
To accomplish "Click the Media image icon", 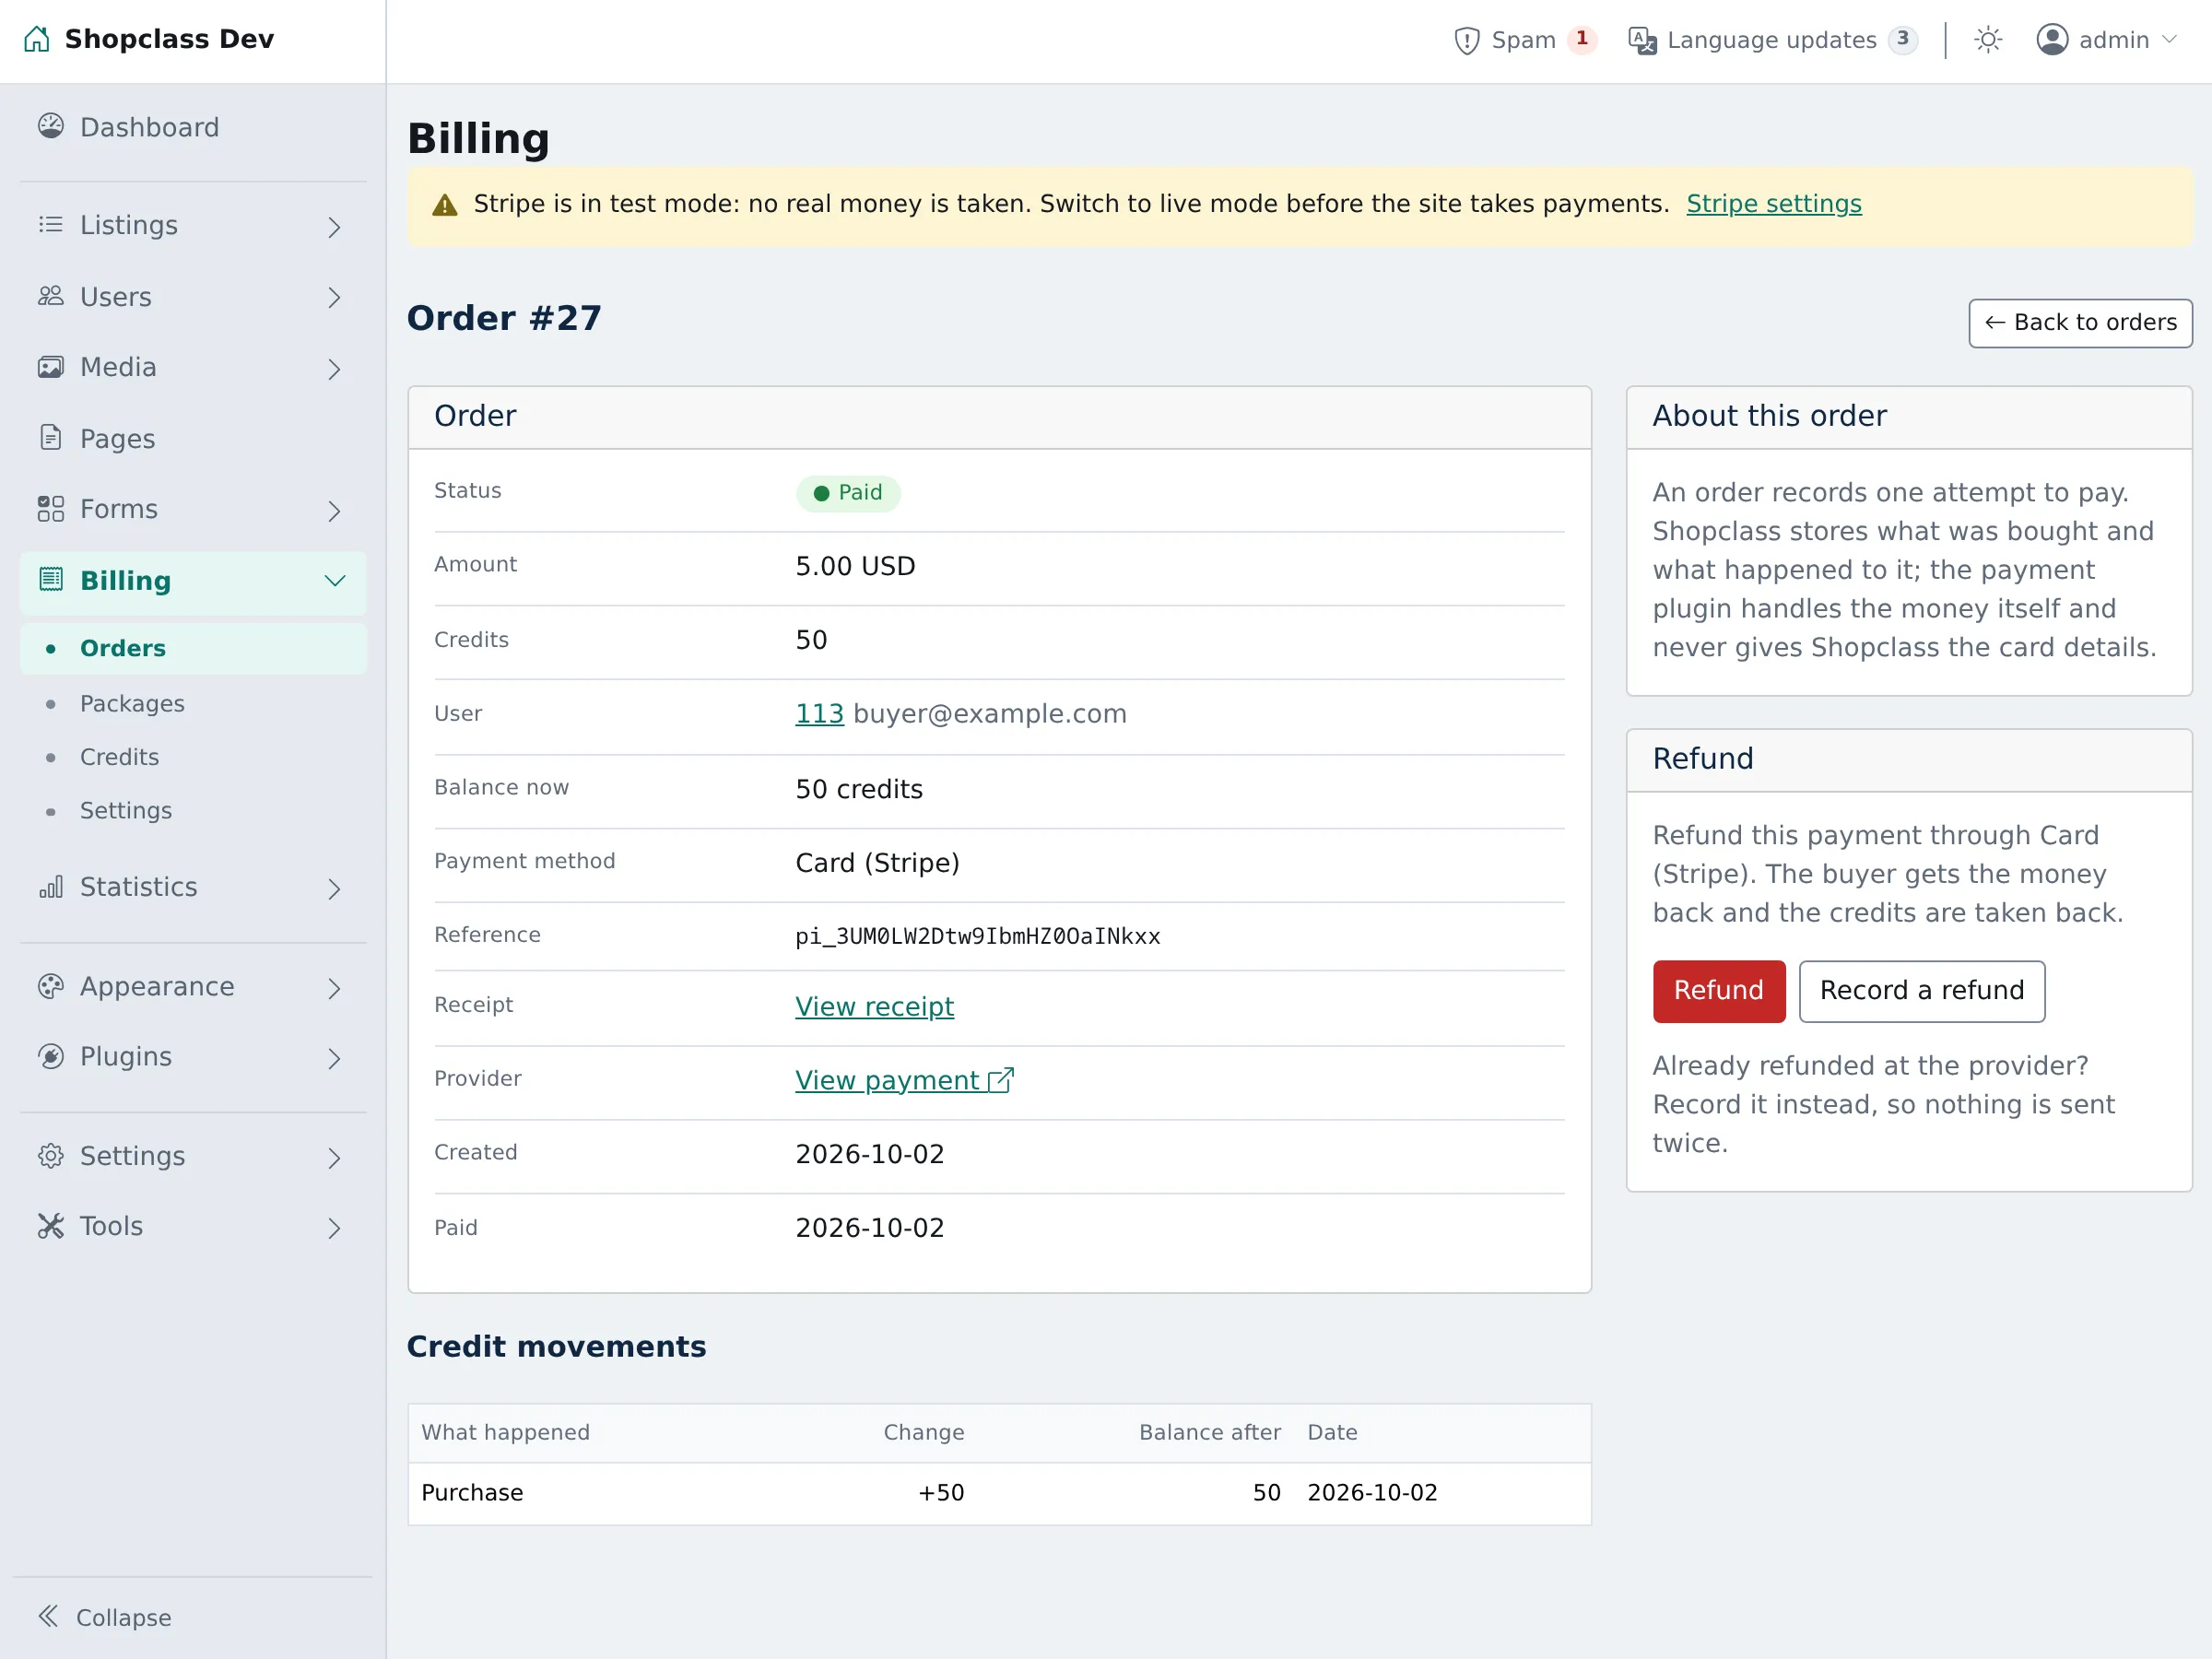I will [x=51, y=367].
